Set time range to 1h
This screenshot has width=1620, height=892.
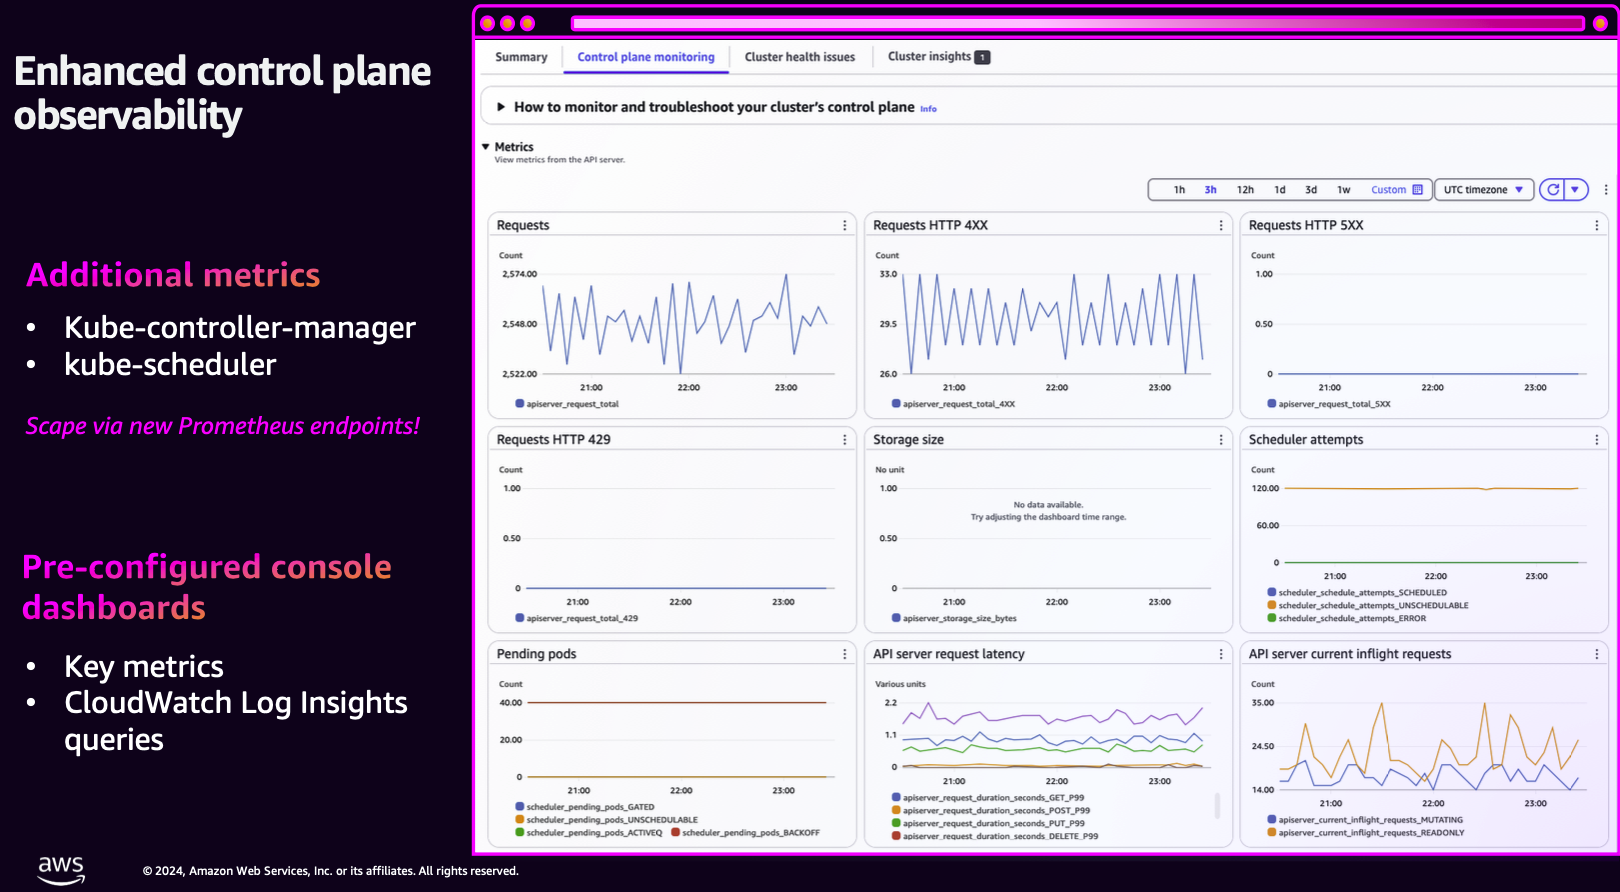click(x=1179, y=190)
